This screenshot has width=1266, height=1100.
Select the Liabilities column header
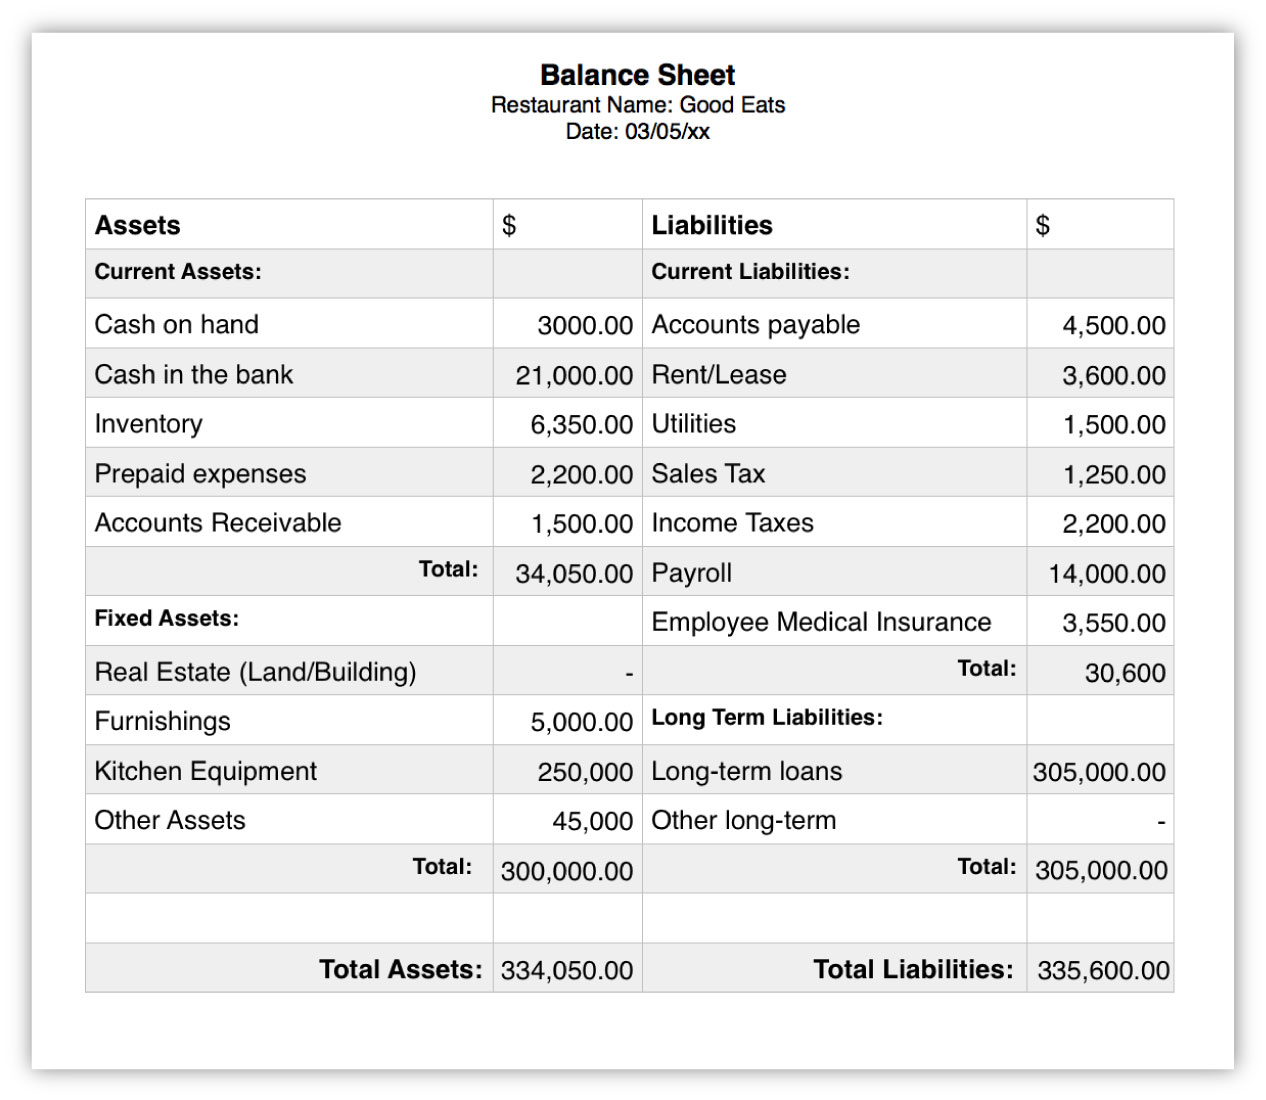[x=711, y=224]
